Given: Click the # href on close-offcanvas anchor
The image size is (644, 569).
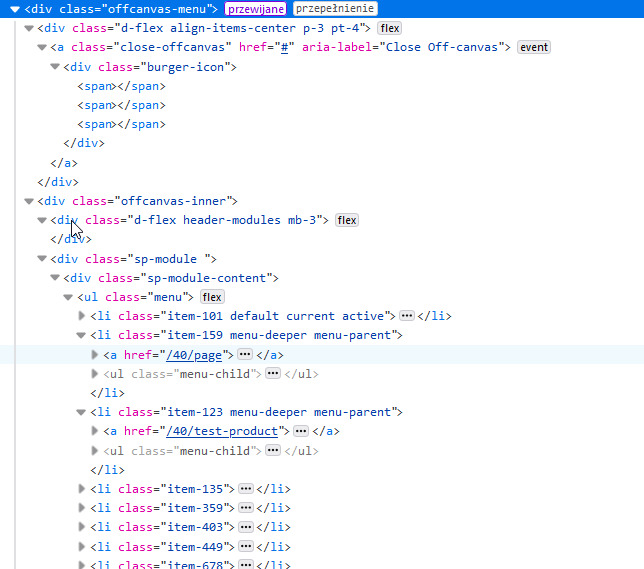Looking at the screenshot, I should point(287,47).
